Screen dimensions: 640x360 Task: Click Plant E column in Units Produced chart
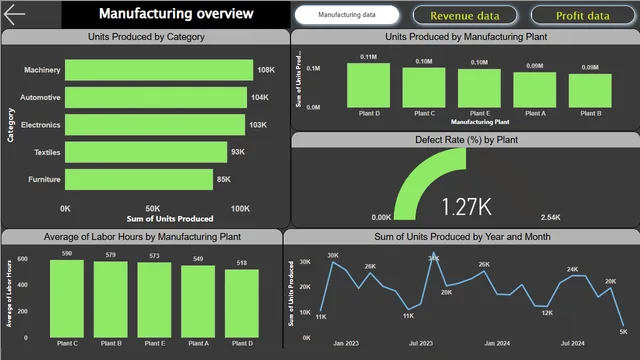479,88
